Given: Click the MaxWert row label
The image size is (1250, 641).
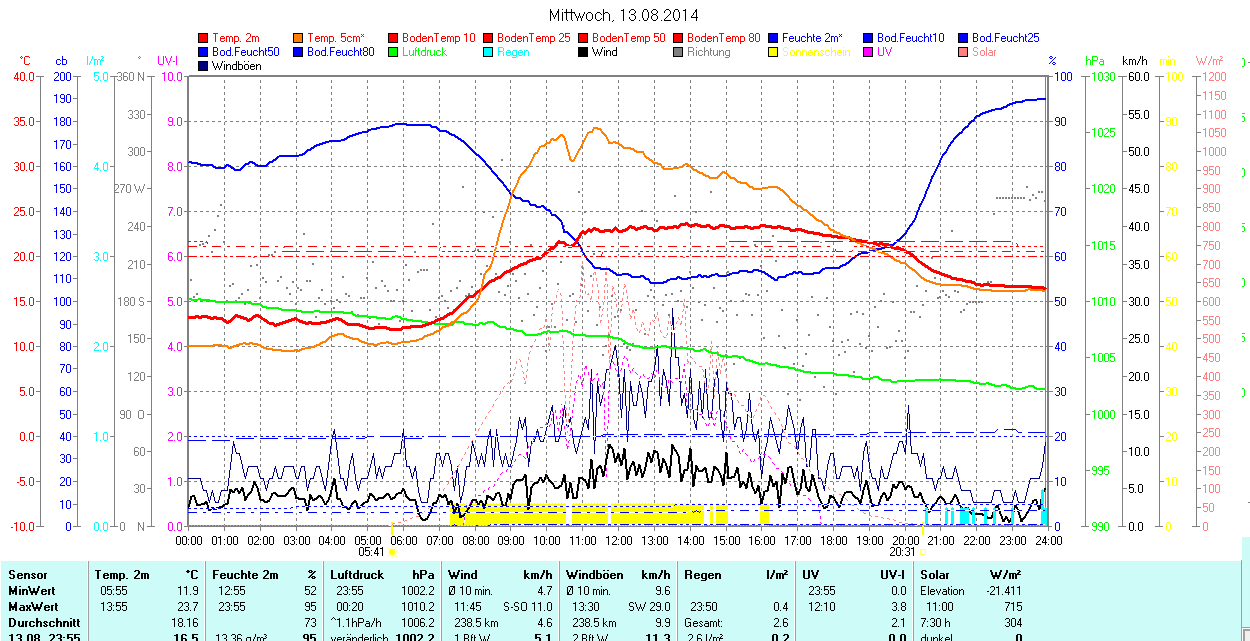Looking at the screenshot, I should tap(34, 607).
